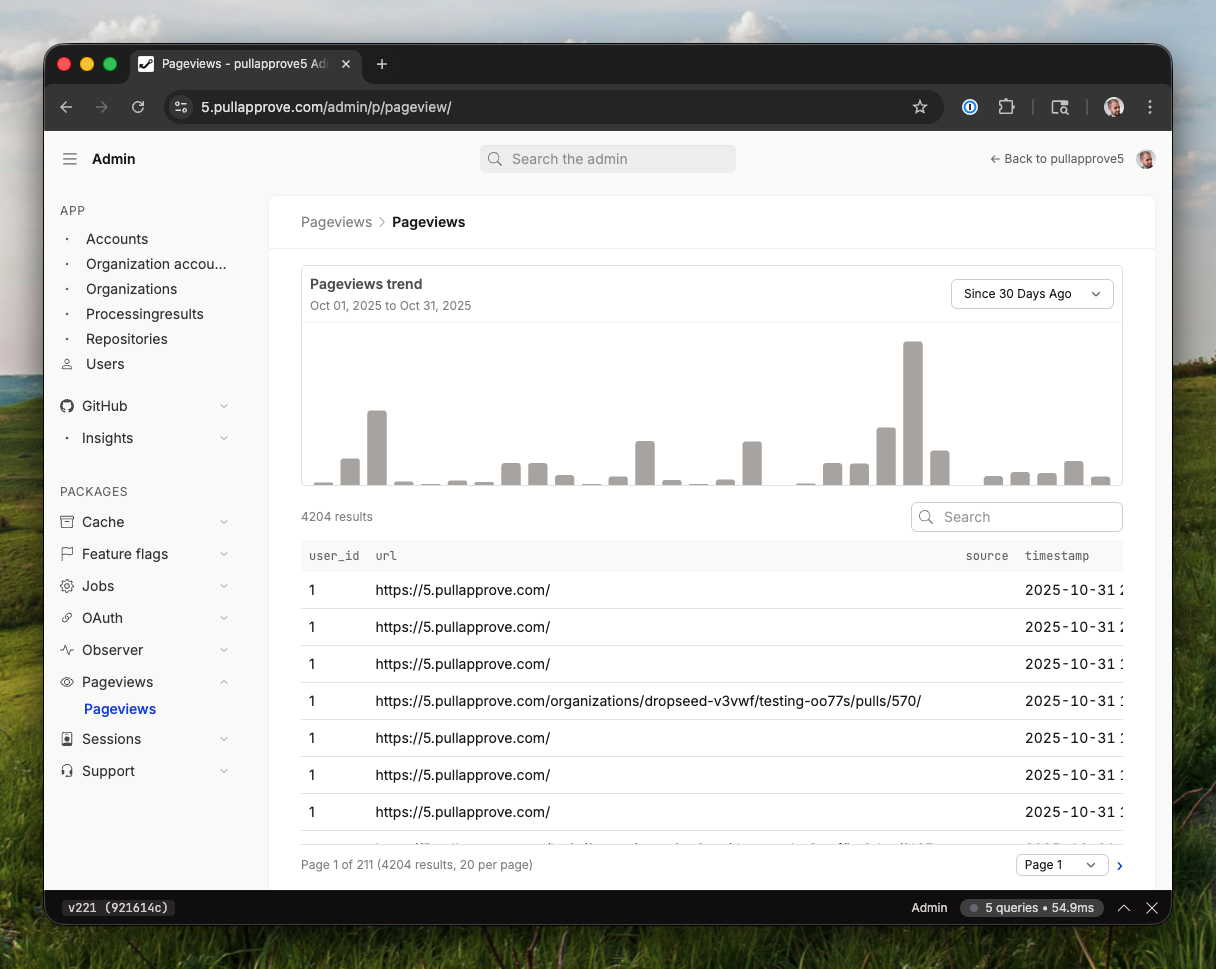
Task: Open the Page 1 selector dropdown
Action: click(1061, 865)
